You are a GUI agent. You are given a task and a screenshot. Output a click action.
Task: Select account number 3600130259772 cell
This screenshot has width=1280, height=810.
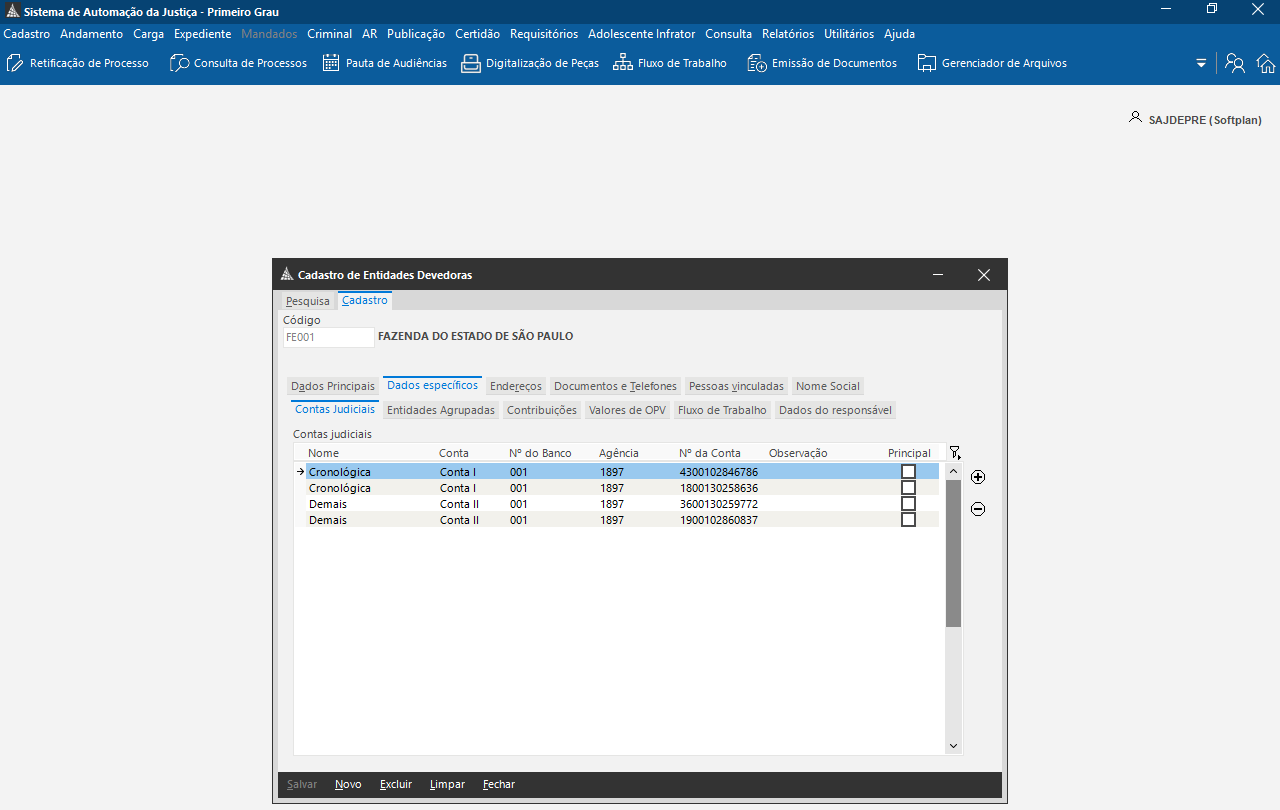719,504
